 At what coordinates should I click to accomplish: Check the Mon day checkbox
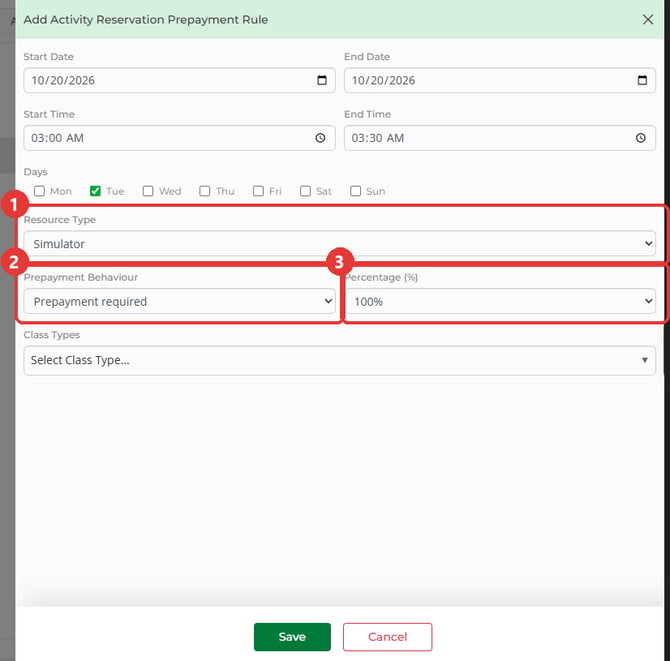pyautogui.click(x=39, y=191)
